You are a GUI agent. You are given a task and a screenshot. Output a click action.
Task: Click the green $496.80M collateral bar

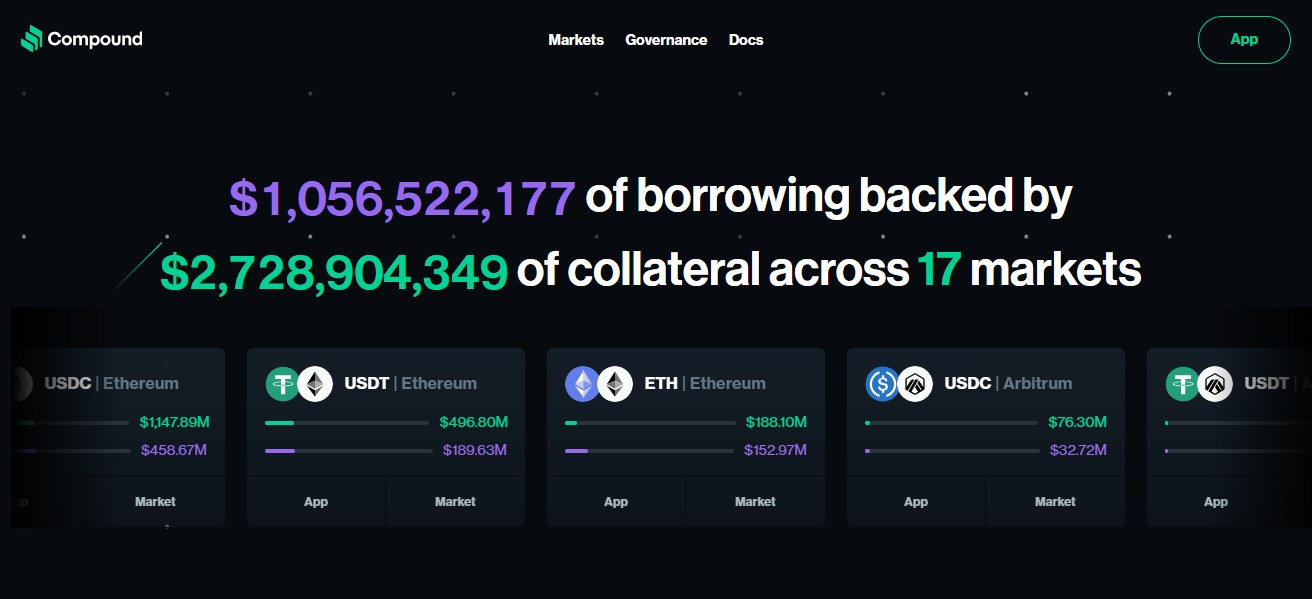346,423
